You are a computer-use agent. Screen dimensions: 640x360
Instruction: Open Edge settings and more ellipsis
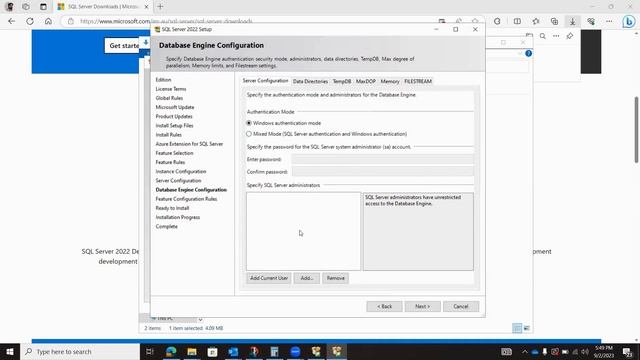click(609, 21)
